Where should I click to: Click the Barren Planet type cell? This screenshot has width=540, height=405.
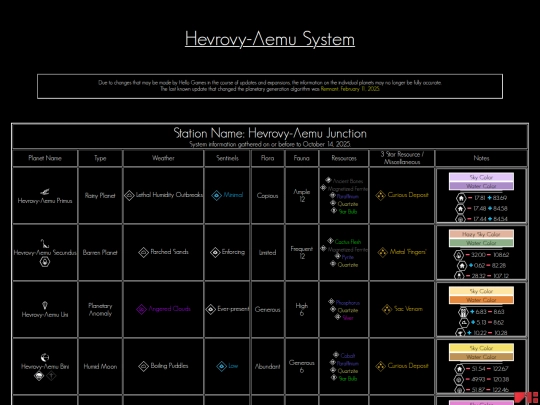[100, 253]
